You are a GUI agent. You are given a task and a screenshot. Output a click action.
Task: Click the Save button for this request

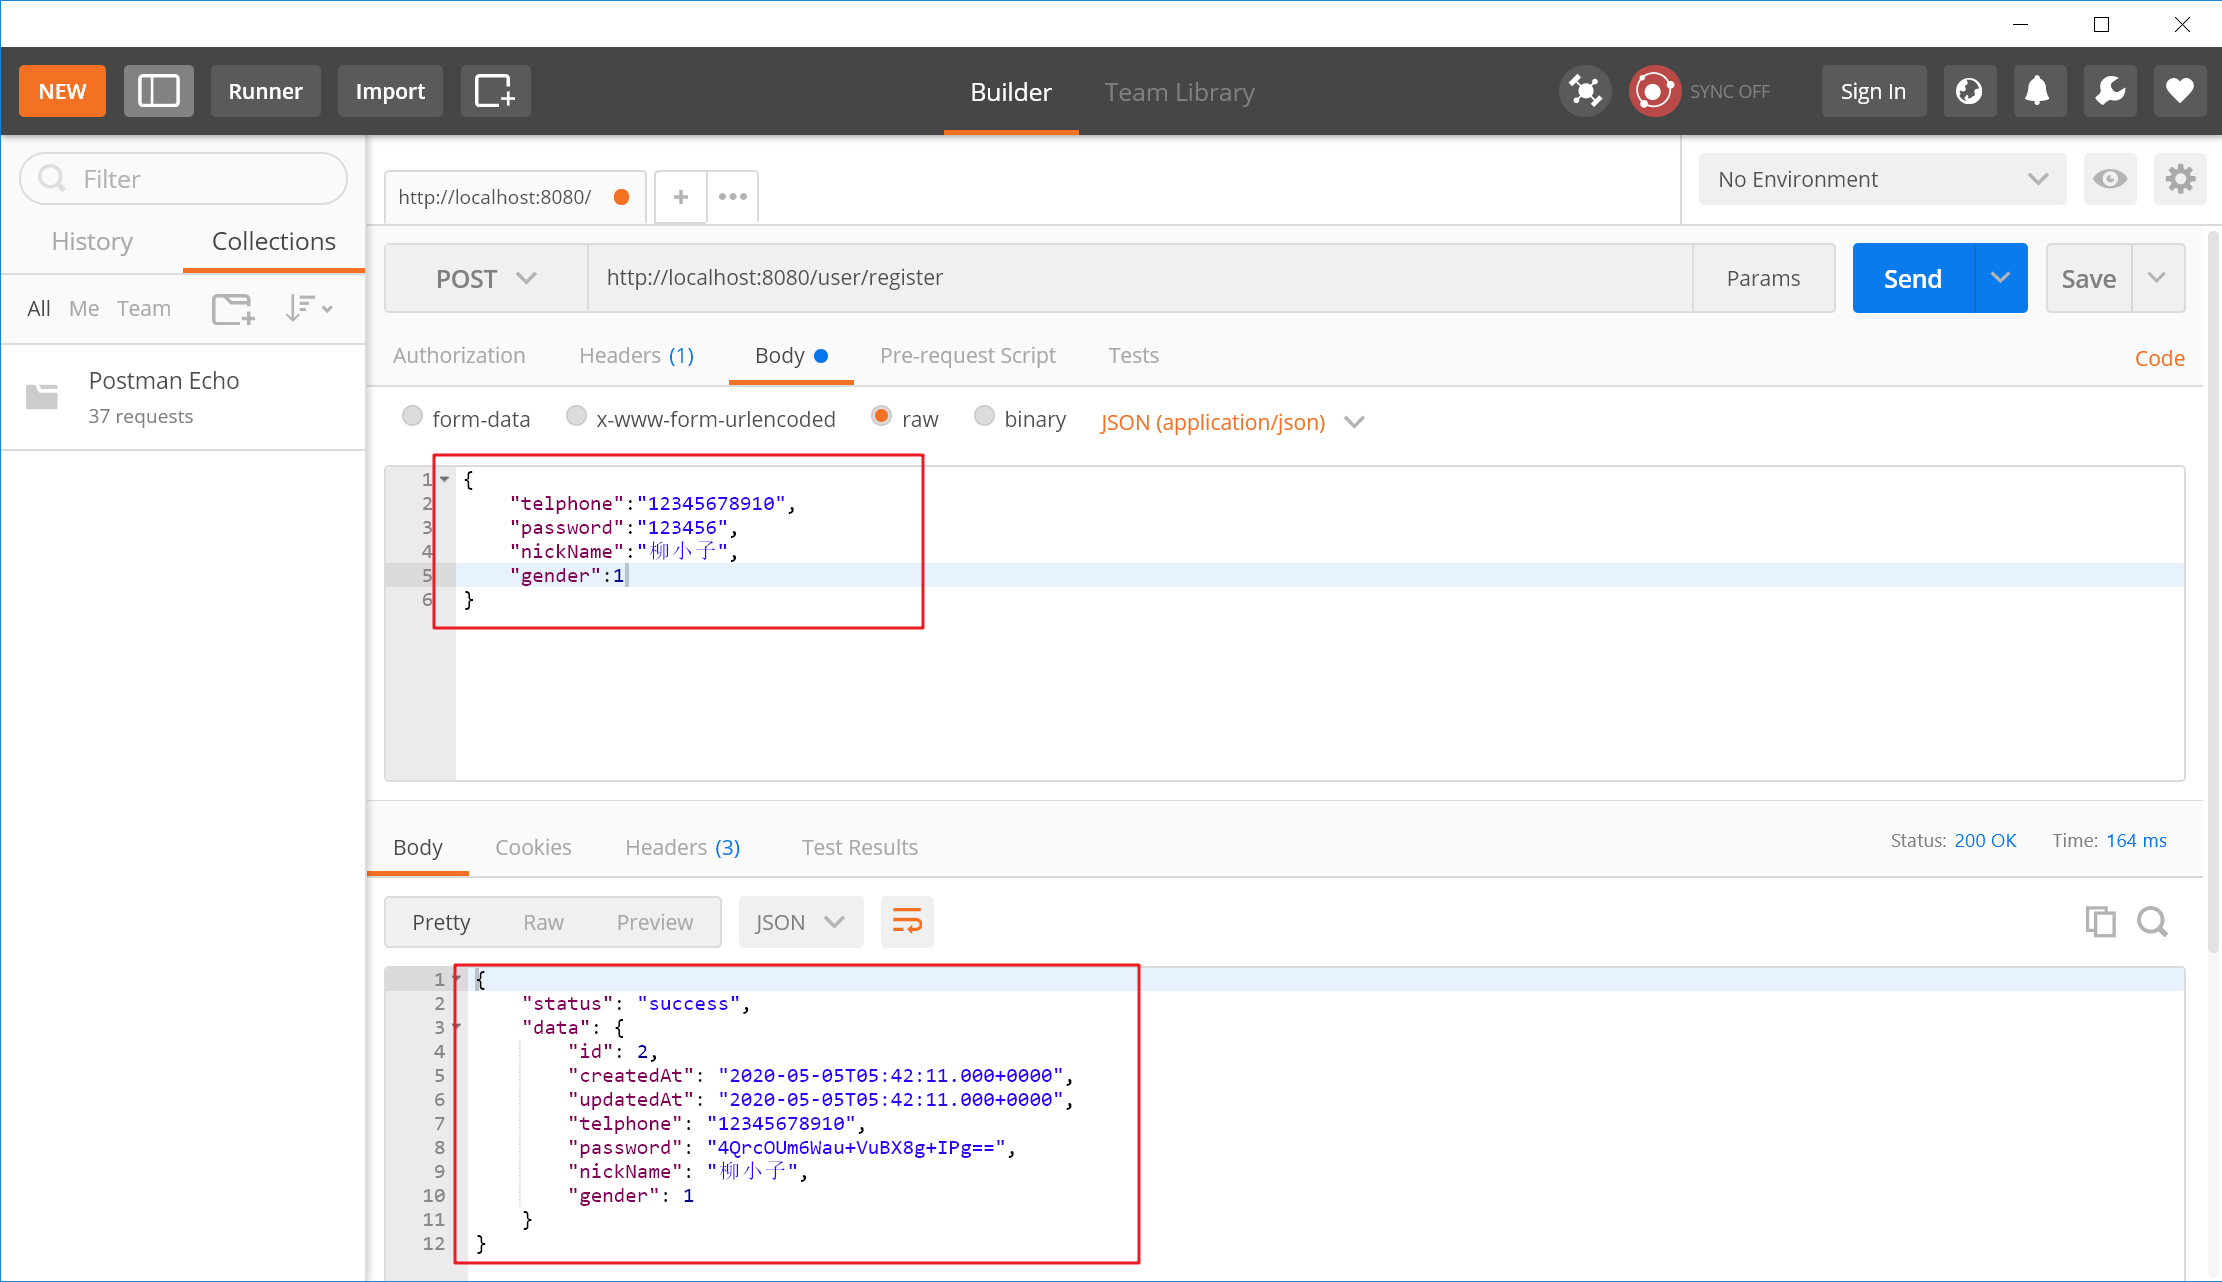pyautogui.click(x=2088, y=276)
